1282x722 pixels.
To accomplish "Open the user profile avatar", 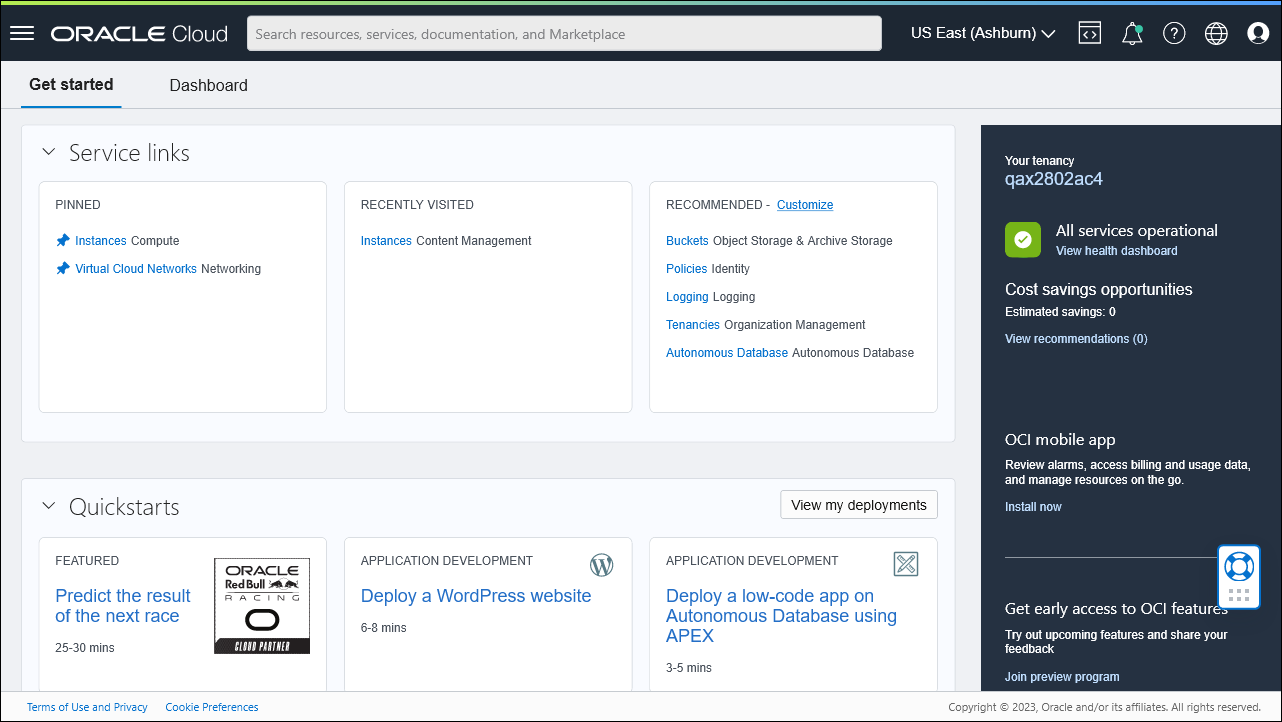I will pyautogui.click(x=1257, y=32).
